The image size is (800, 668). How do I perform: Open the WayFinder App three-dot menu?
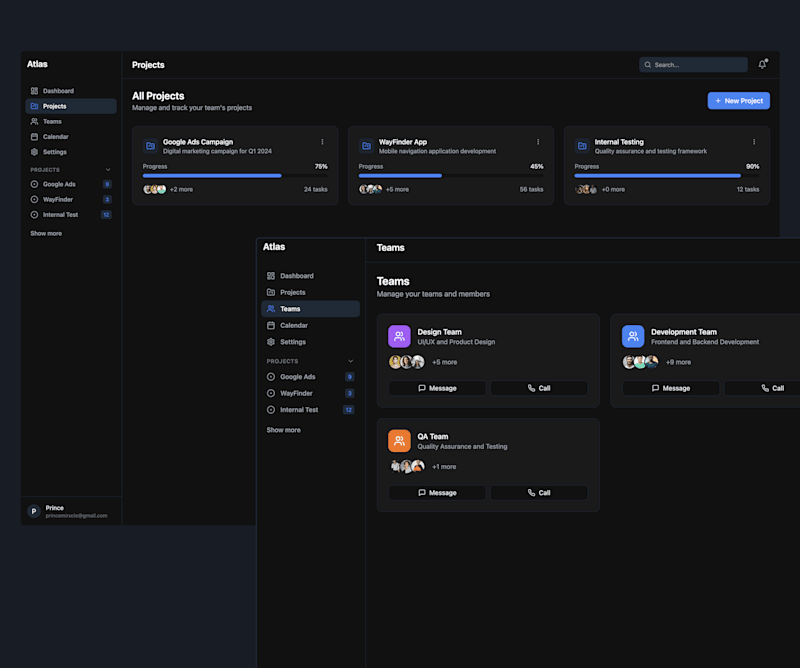coord(538,142)
